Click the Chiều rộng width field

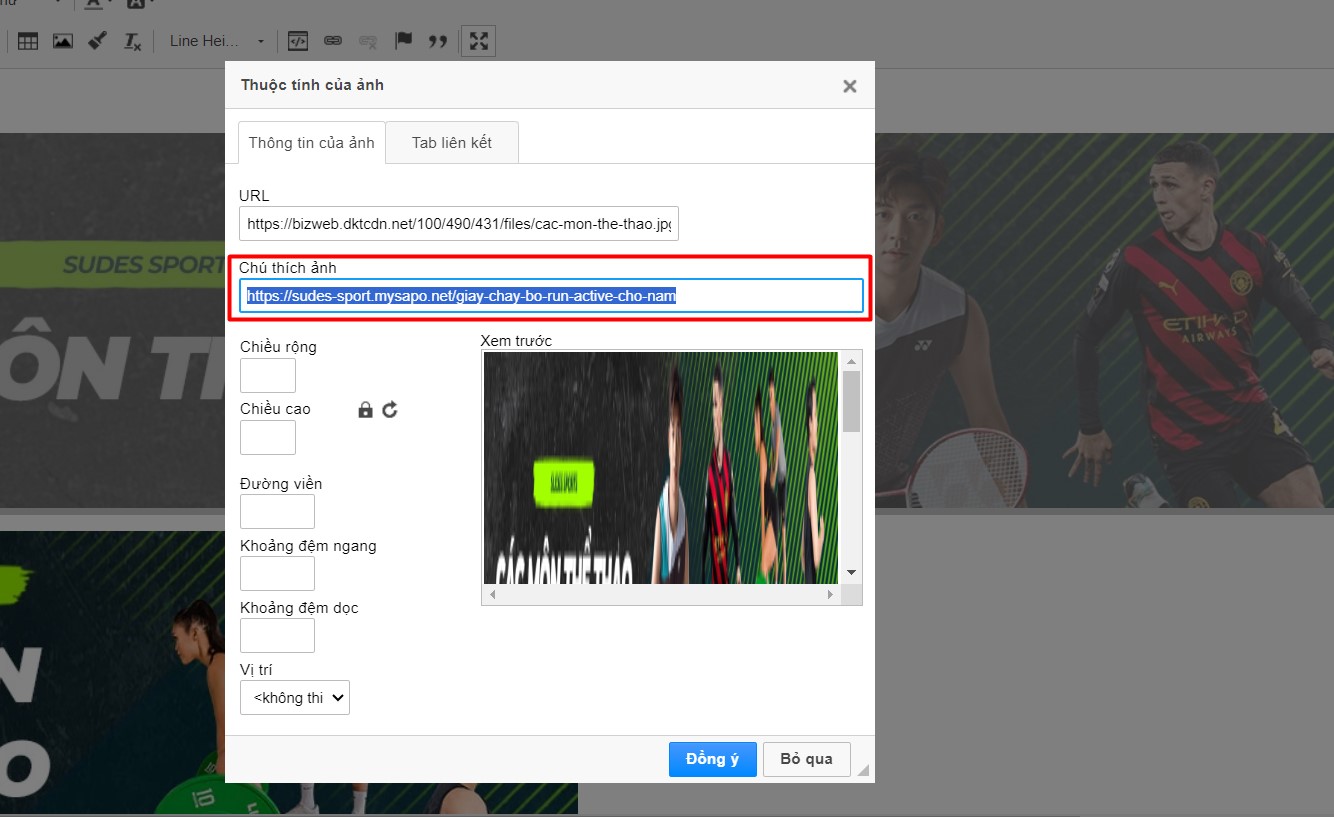coord(268,375)
